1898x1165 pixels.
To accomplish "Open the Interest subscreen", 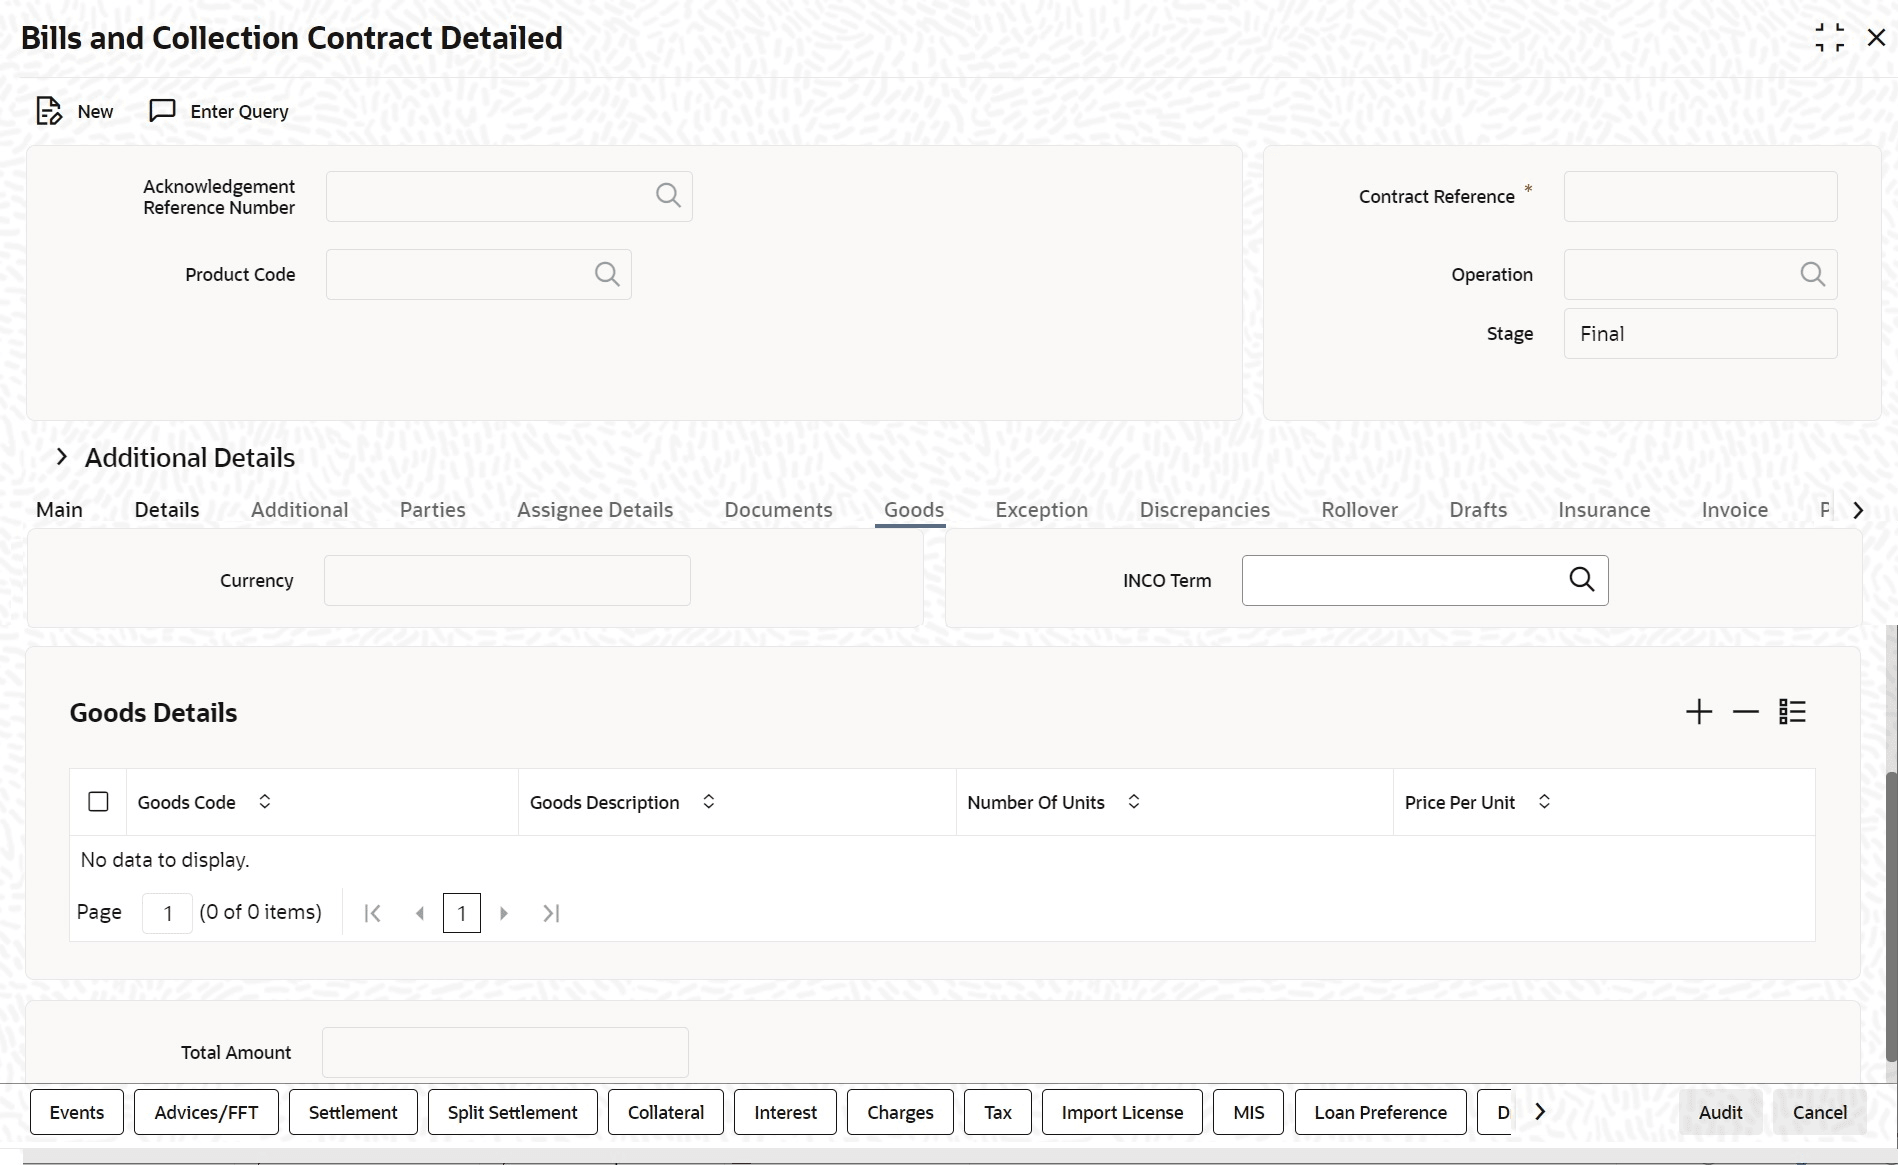I will tap(785, 1112).
